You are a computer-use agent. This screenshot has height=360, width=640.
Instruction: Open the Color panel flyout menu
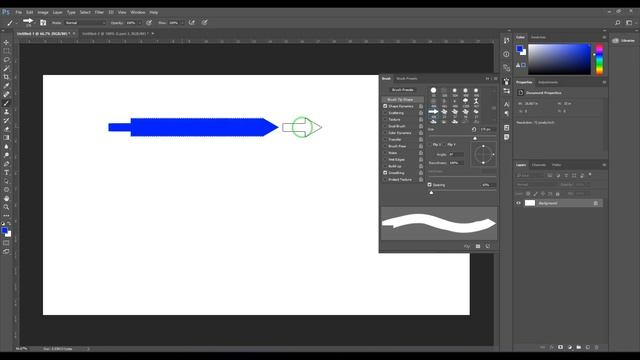tap(604, 37)
